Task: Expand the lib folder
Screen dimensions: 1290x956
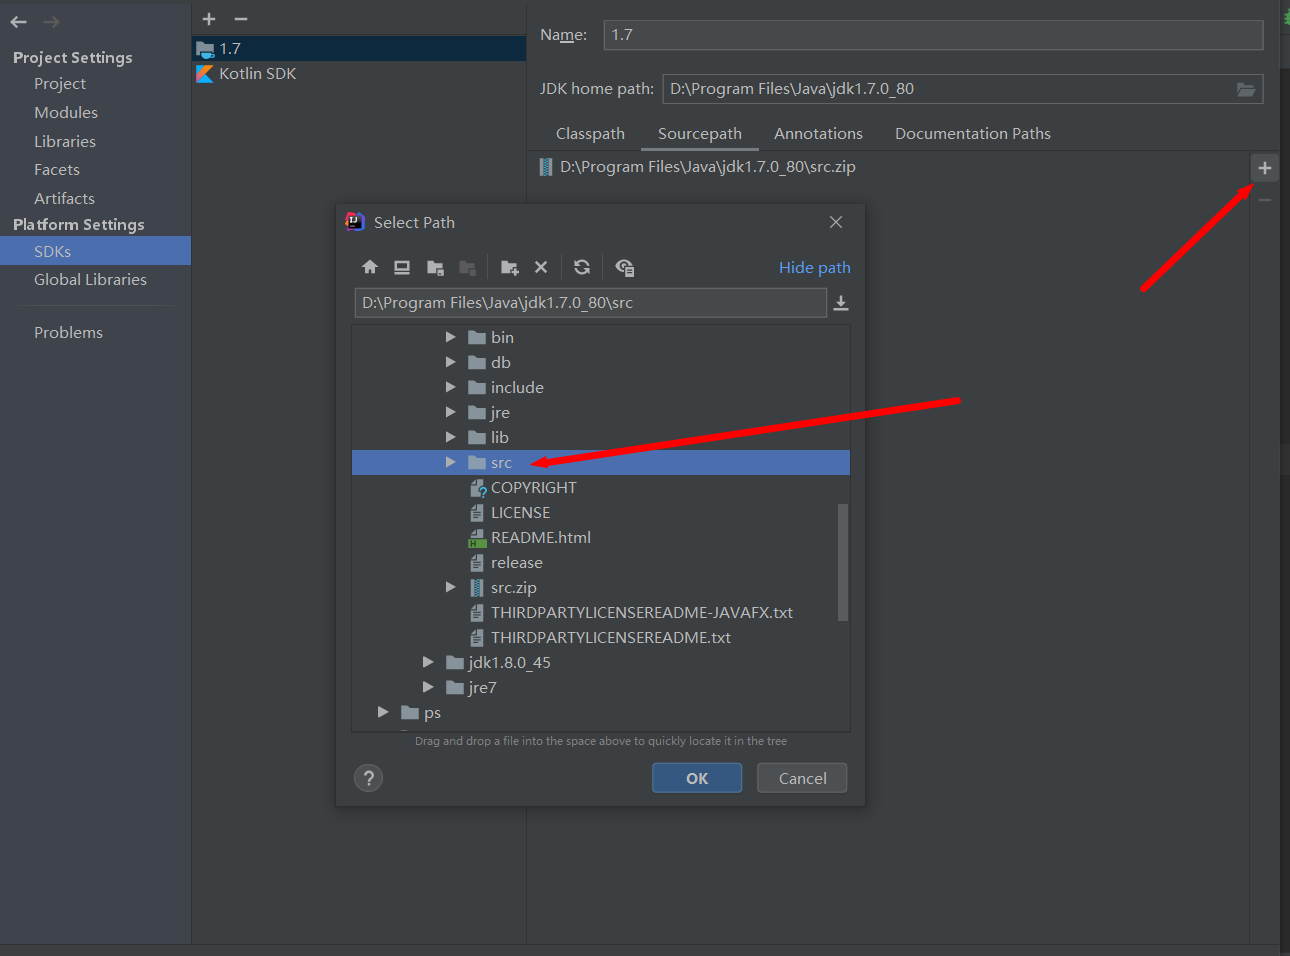Action: tap(450, 437)
